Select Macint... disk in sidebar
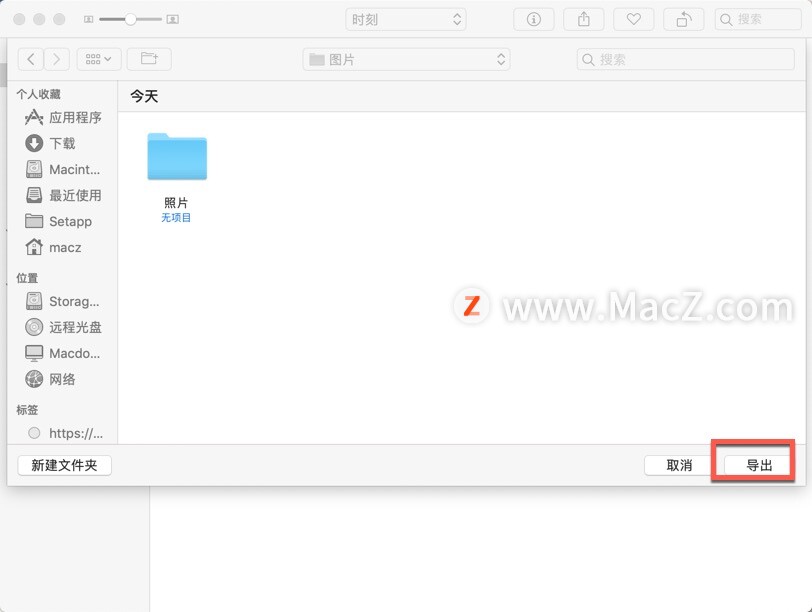 coord(63,169)
